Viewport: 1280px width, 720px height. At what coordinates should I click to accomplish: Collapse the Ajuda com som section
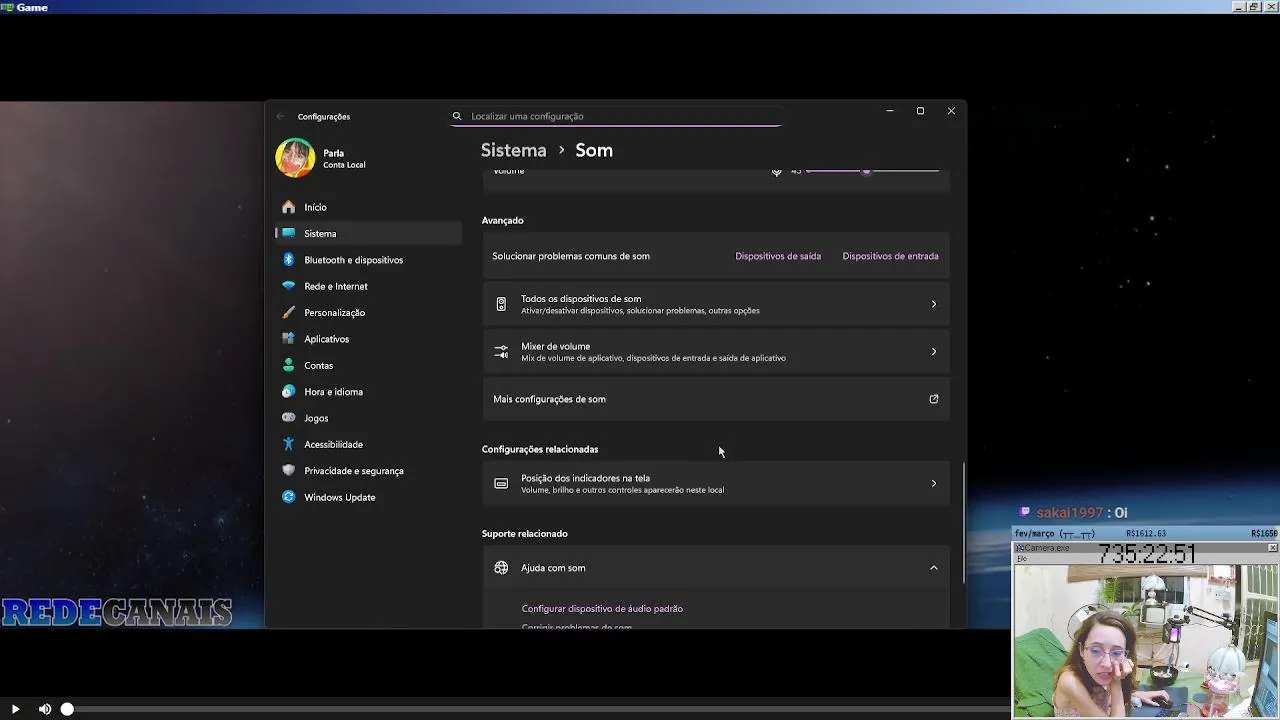pos(934,568)
